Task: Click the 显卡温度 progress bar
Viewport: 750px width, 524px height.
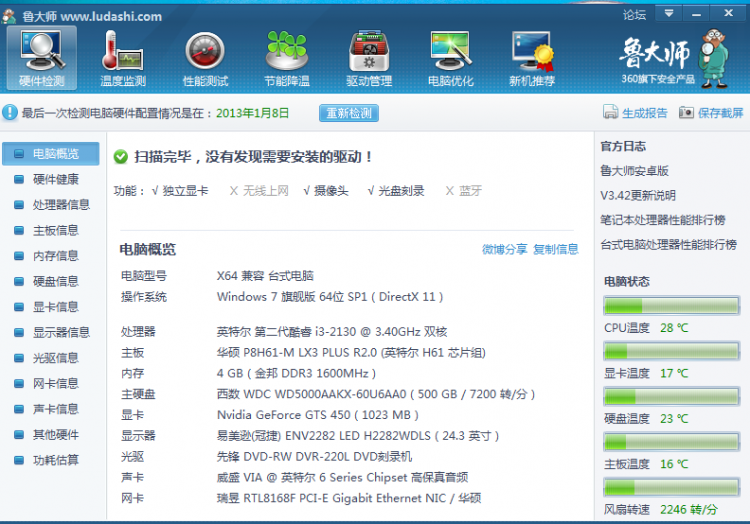Action: [x=672, y=351]
